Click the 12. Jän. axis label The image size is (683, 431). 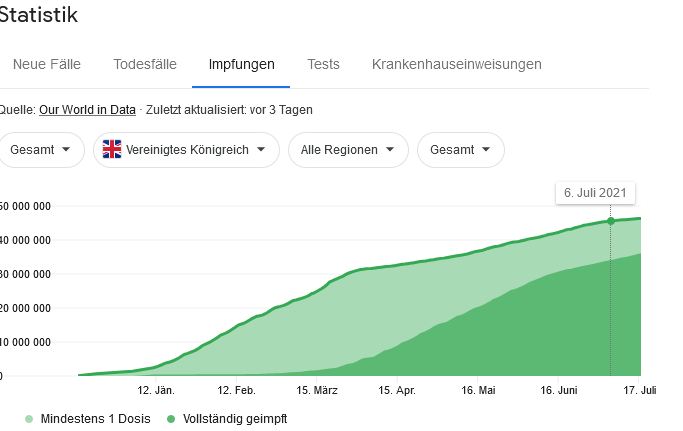(x=156, y=390)
